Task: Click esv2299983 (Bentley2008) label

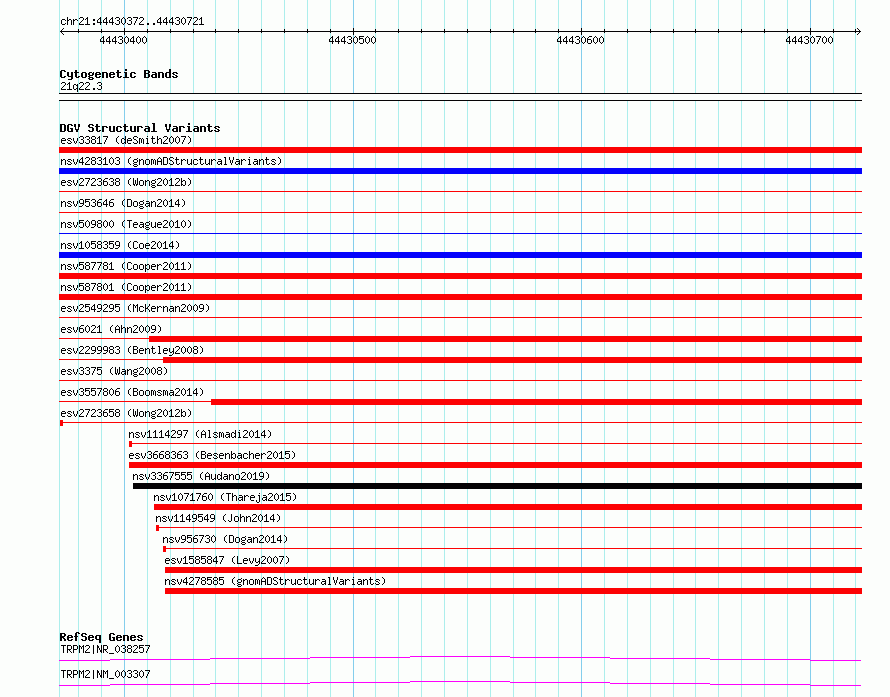Action: (x=132, y=350)
